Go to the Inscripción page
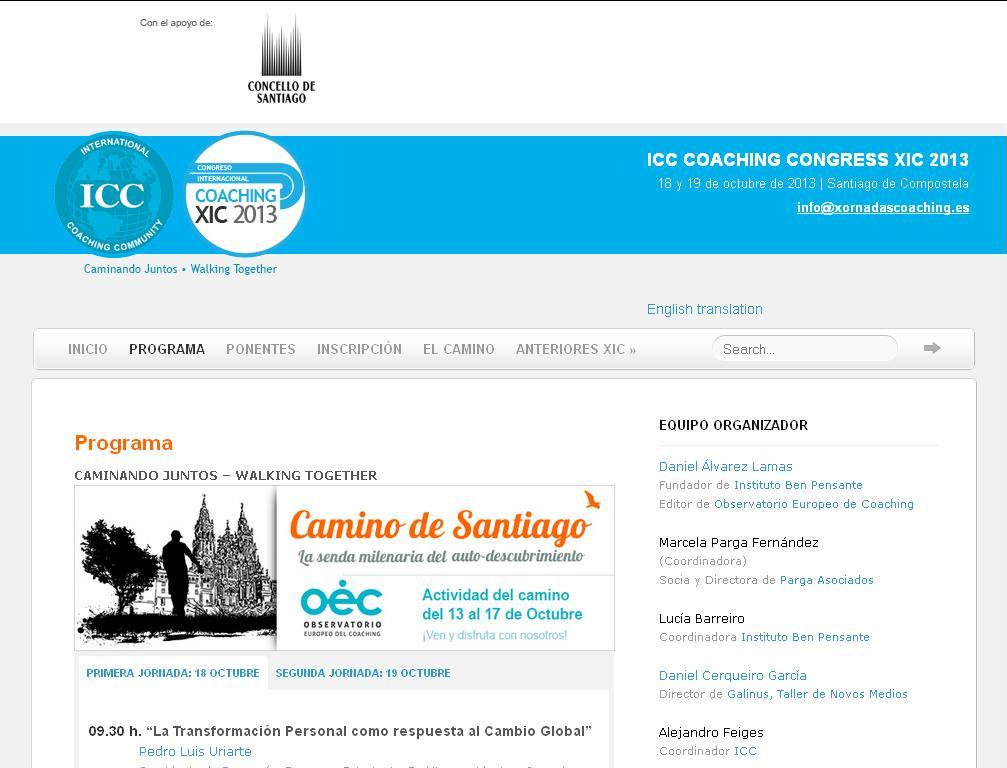Image resolution: width=1007 pixels, height=768 pixels. click(x=359, y=349)
